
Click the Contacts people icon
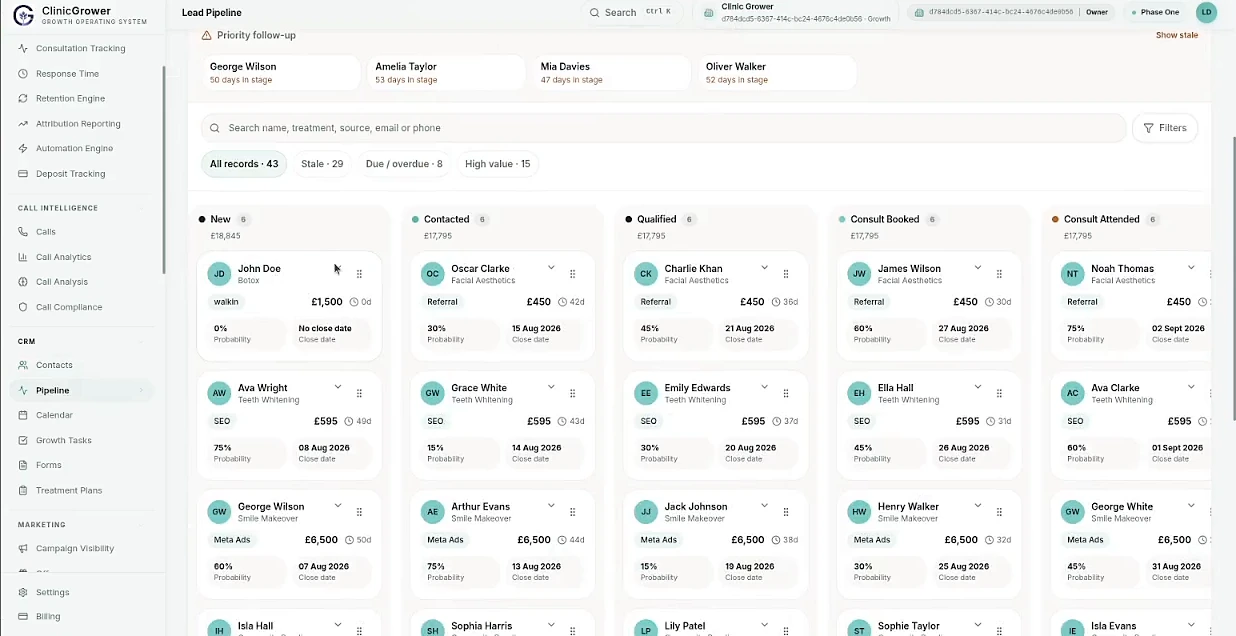tap(23, 365)
